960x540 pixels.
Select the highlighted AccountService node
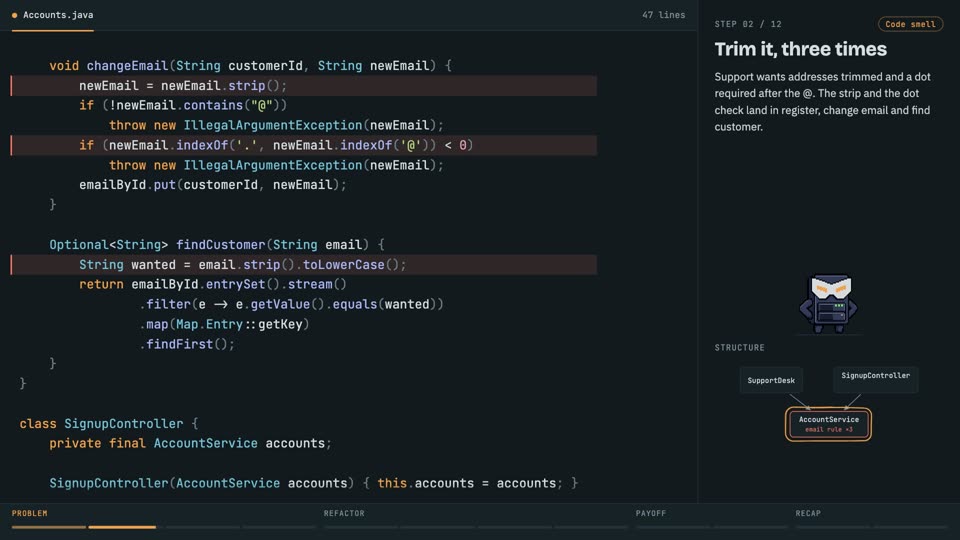(828, 424)
